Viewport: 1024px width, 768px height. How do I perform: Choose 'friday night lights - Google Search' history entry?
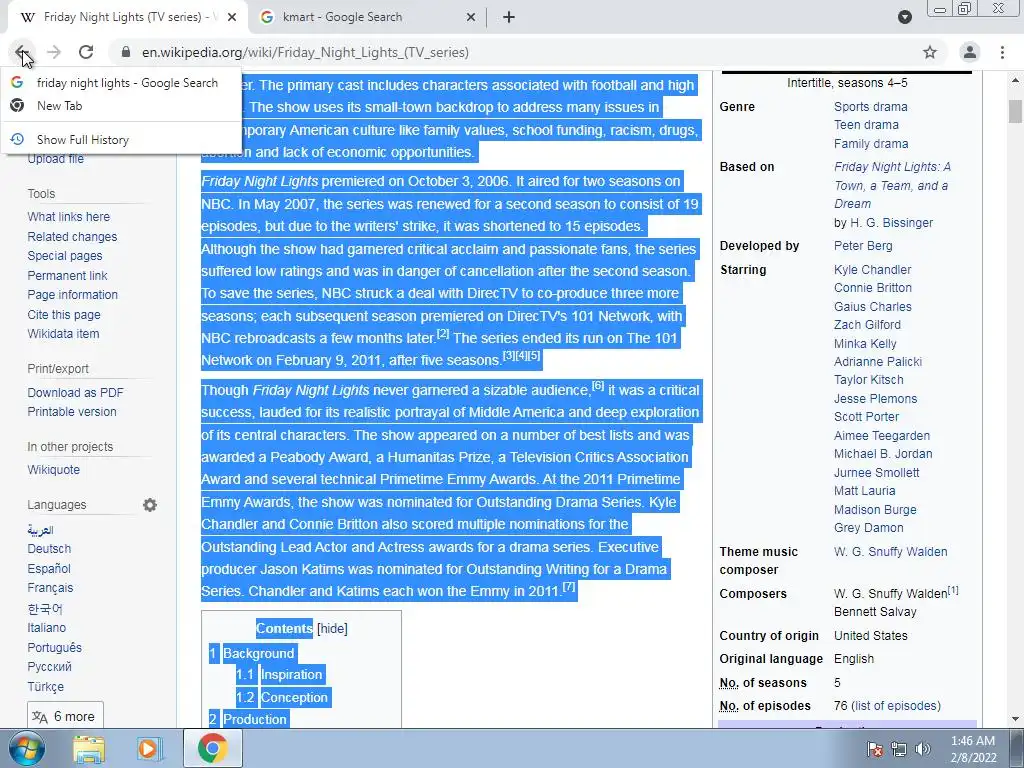(121, 83)
